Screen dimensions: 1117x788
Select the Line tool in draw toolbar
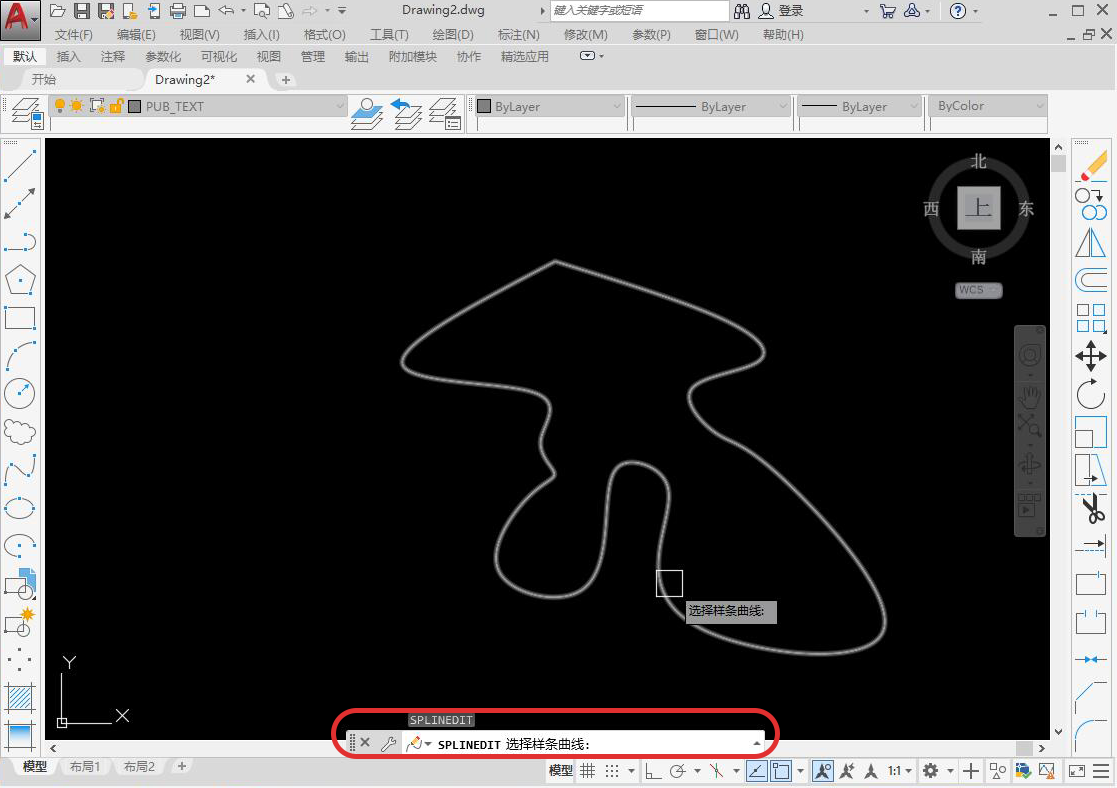(x=20, y=166)
